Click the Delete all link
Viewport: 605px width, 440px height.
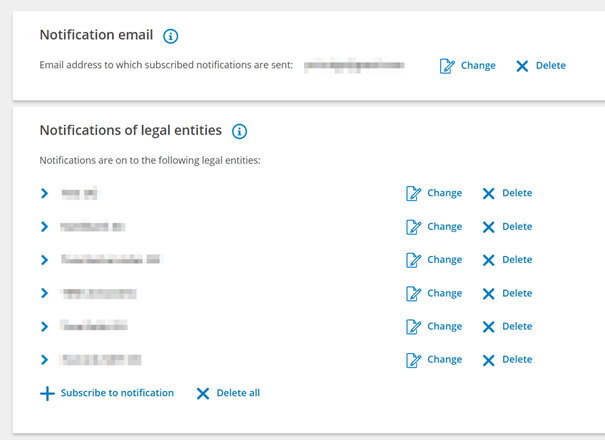tap(228, 393)
